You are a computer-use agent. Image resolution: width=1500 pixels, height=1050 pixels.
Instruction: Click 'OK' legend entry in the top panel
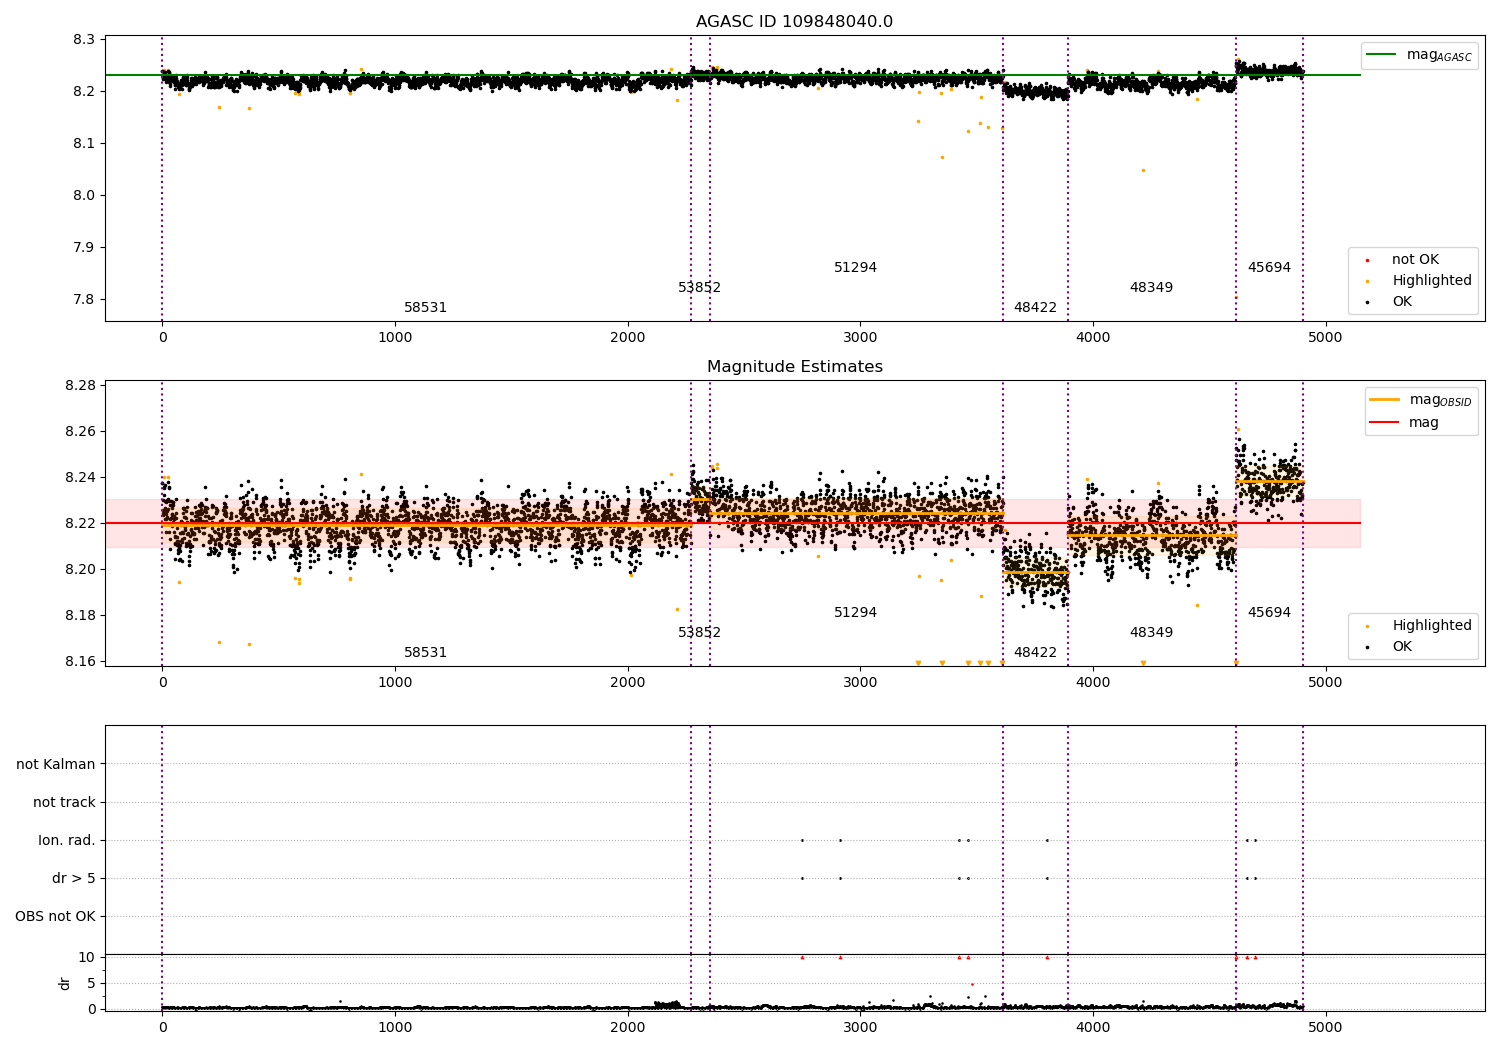pos(1402,302)
